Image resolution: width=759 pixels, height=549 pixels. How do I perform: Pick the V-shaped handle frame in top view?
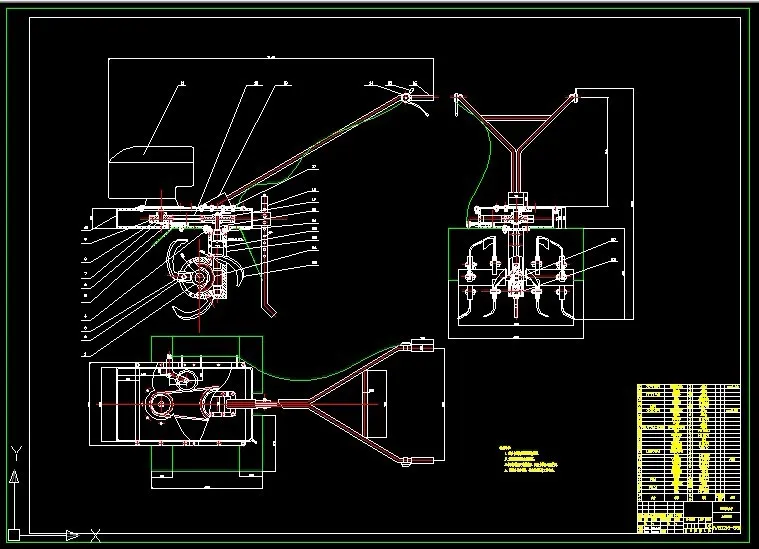click(x=356, y=403)
